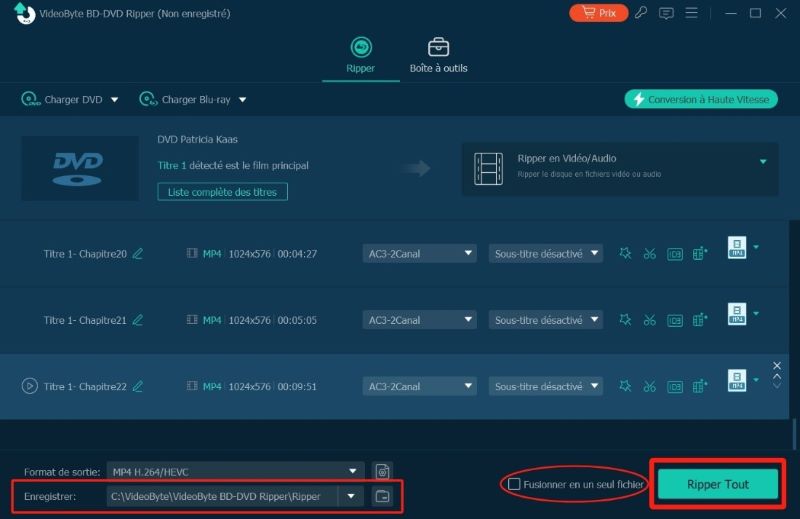Screen dimensions: 800x519
Task: Click the title list vertical scrollbar
Action: pyautogui.click(x=794, y=433)
